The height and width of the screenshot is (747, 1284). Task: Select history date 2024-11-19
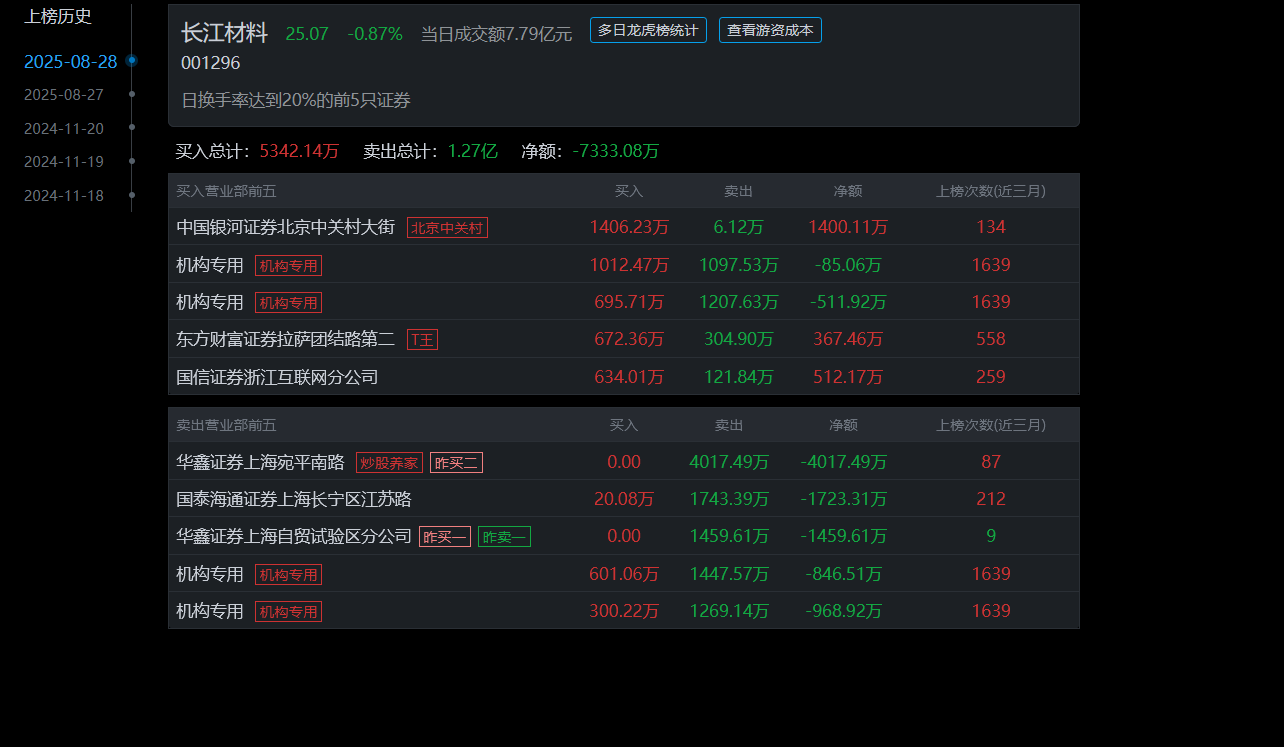pyautogui.click(x=64, y=162)
